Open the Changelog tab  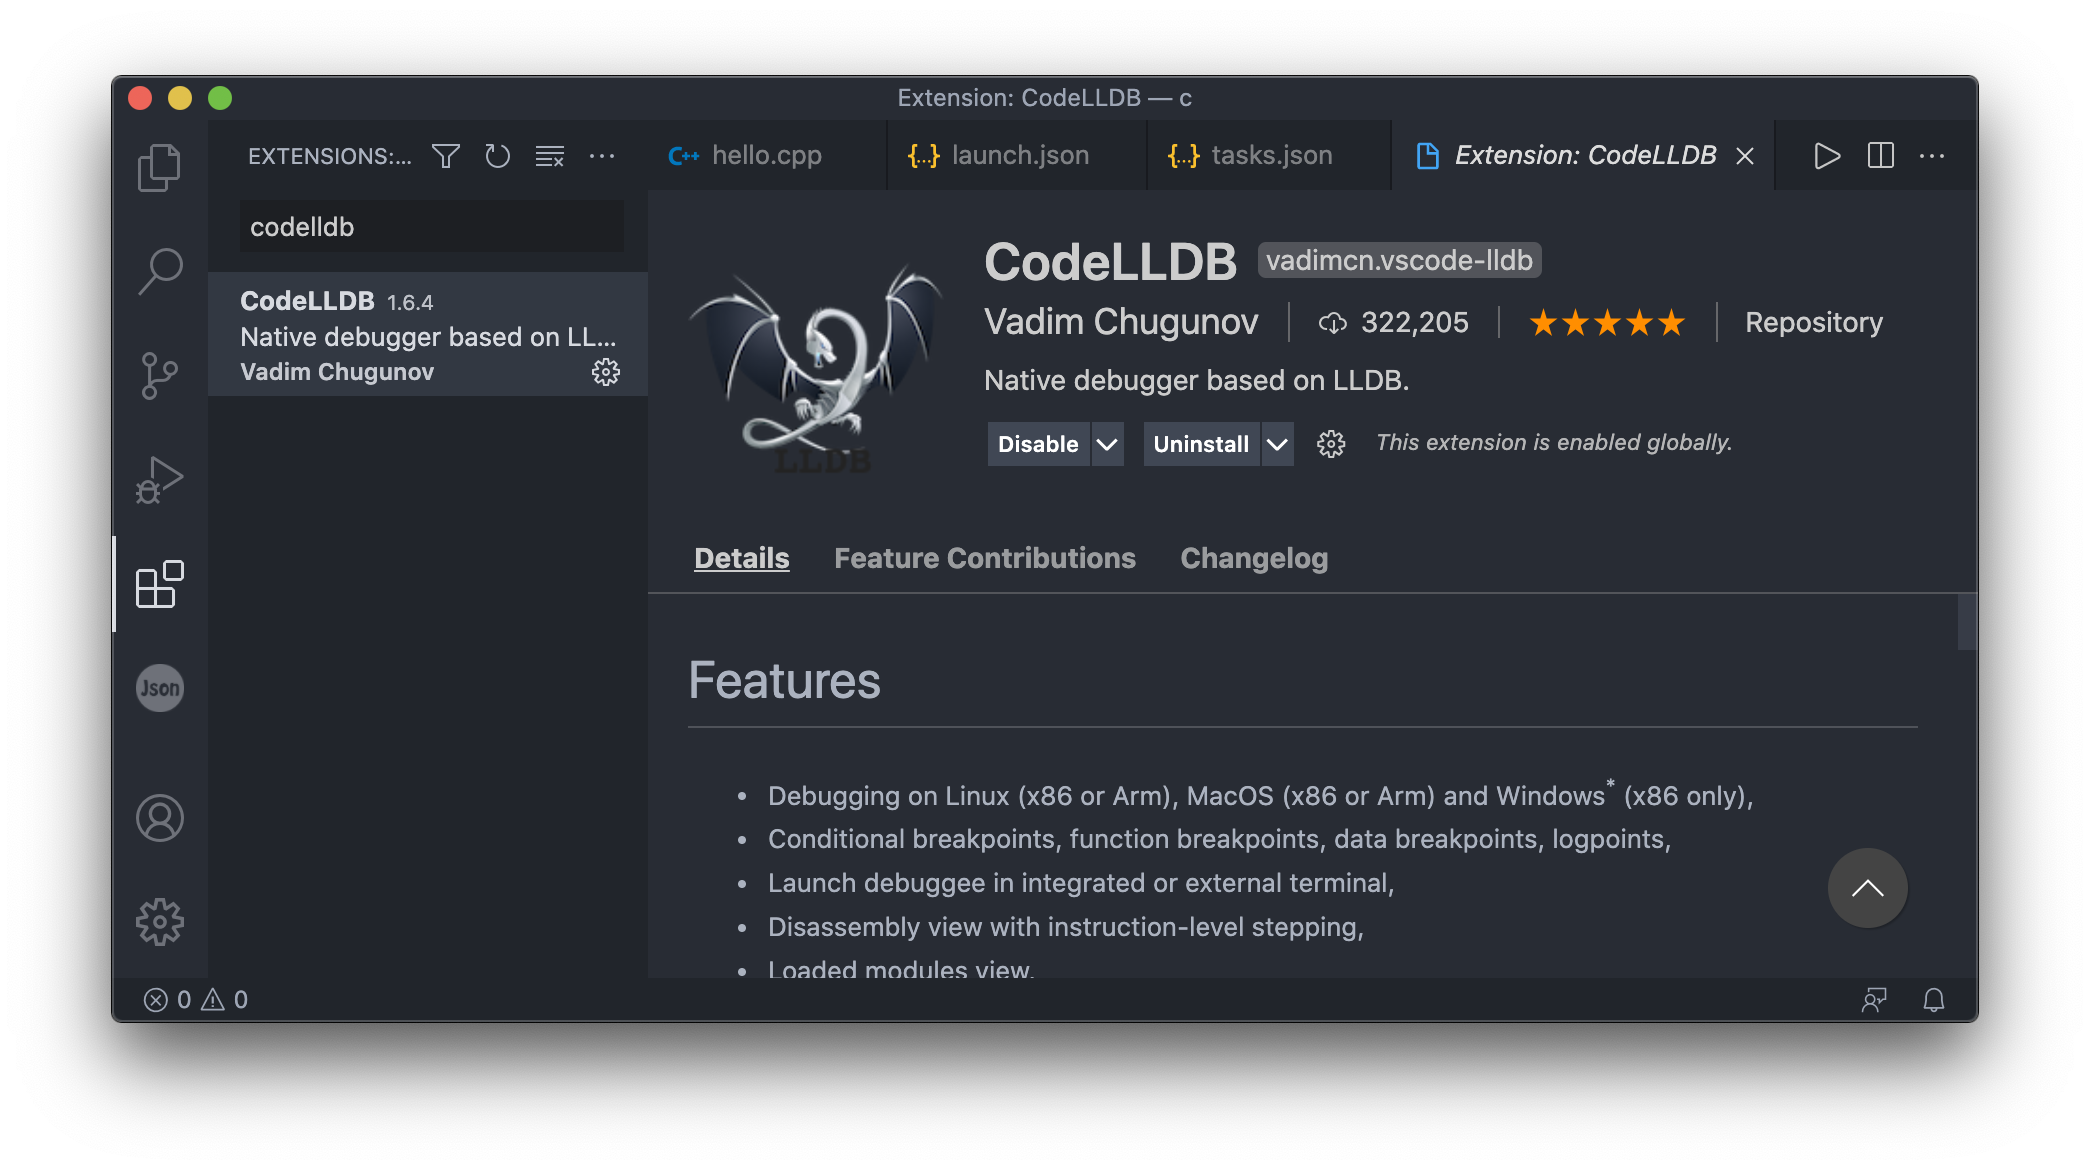click(x=1254, y=558)
